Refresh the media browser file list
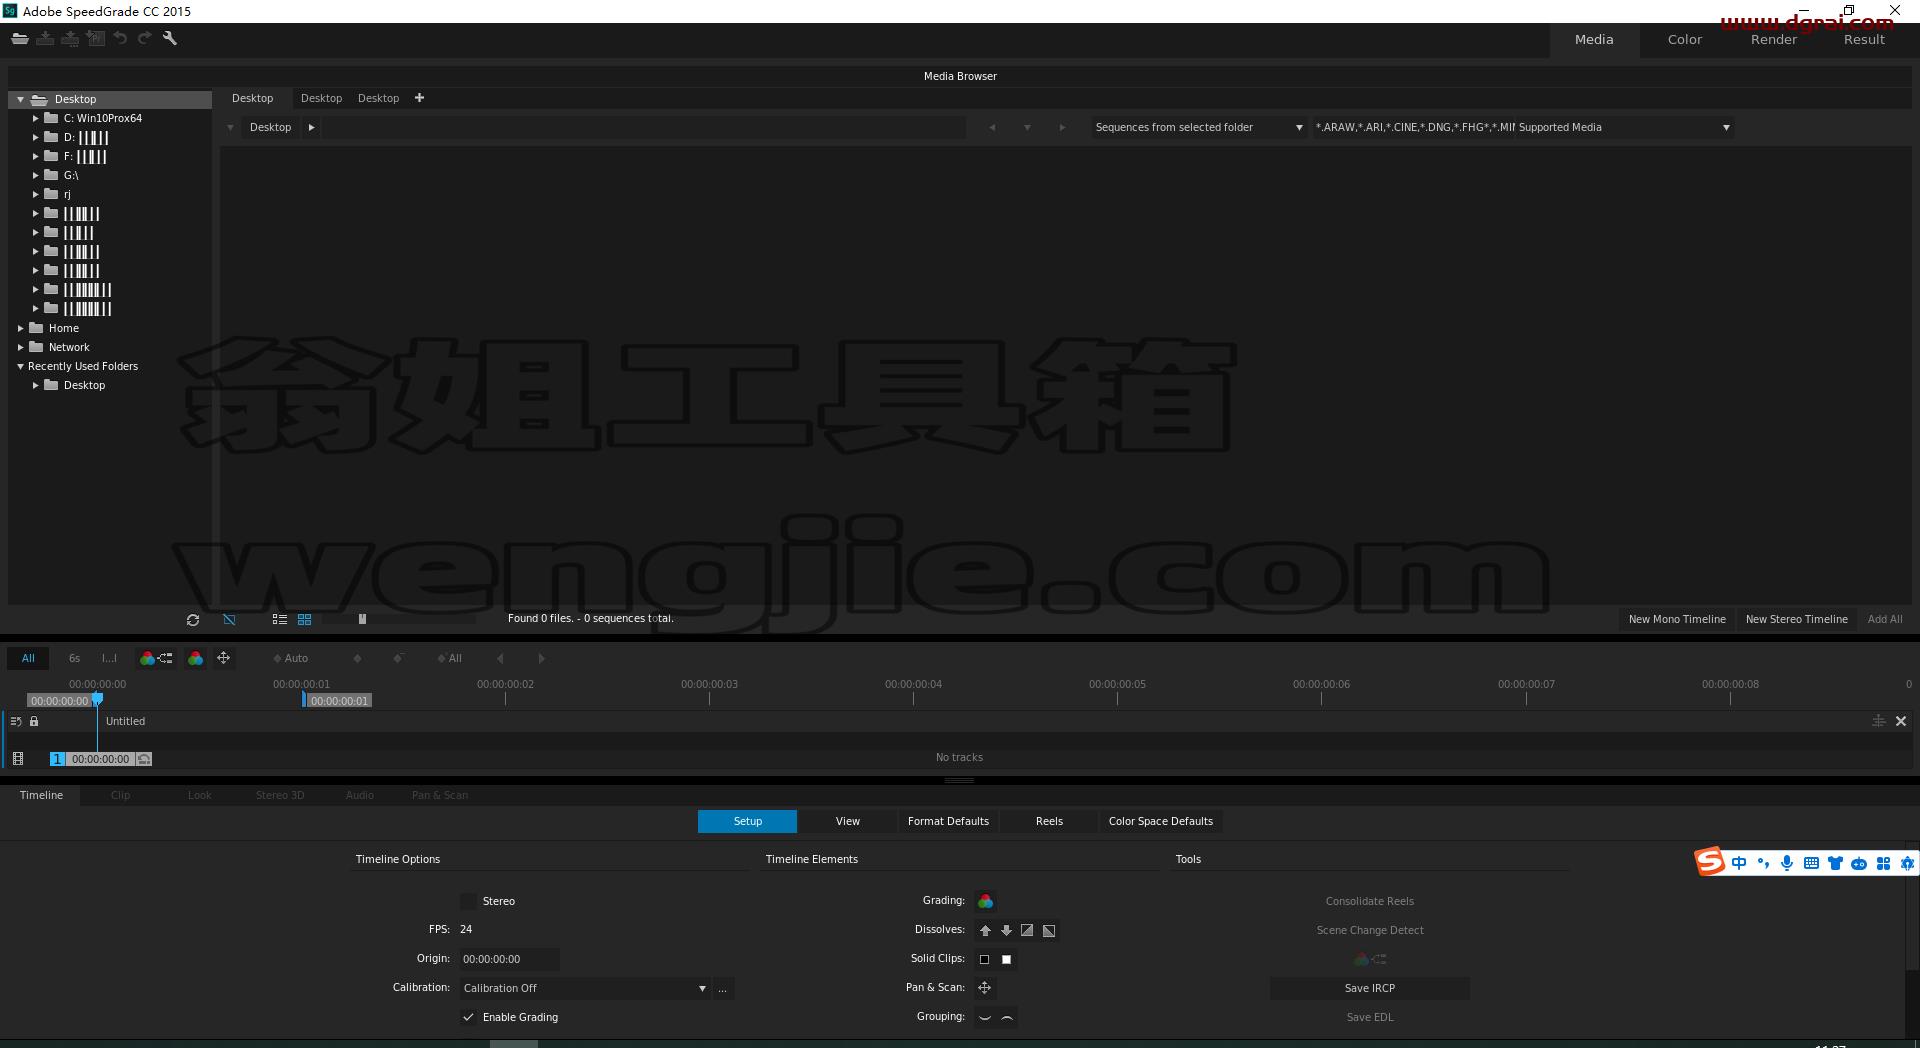This screenshot has width=1920, height=1048. click(193, 620)
